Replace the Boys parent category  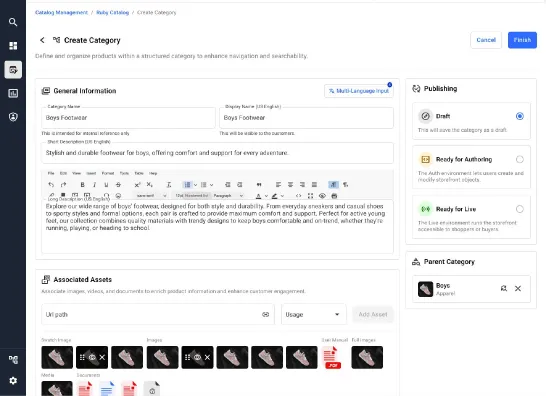tap(504, 288)
